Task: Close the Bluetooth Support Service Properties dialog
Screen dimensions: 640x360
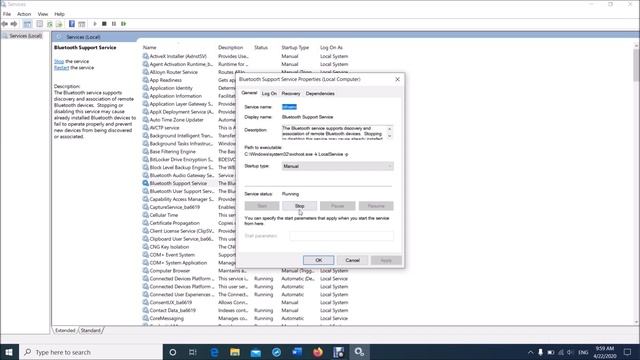Action: [398, 79]
